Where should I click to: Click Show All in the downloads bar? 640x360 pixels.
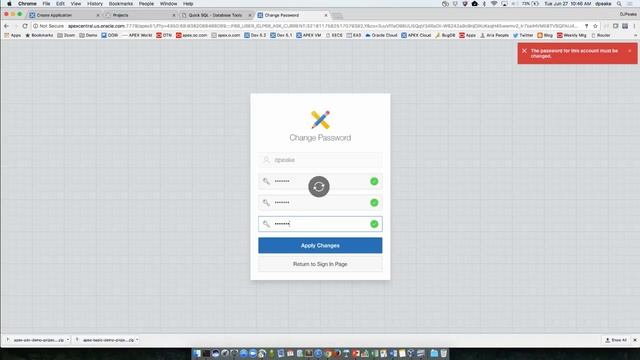pyautogui.click(x=616, y=340)
